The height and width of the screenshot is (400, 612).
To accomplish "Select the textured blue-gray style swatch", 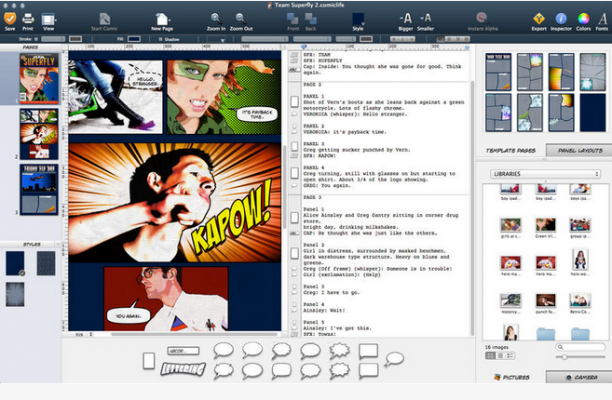I will click(46, 263).
